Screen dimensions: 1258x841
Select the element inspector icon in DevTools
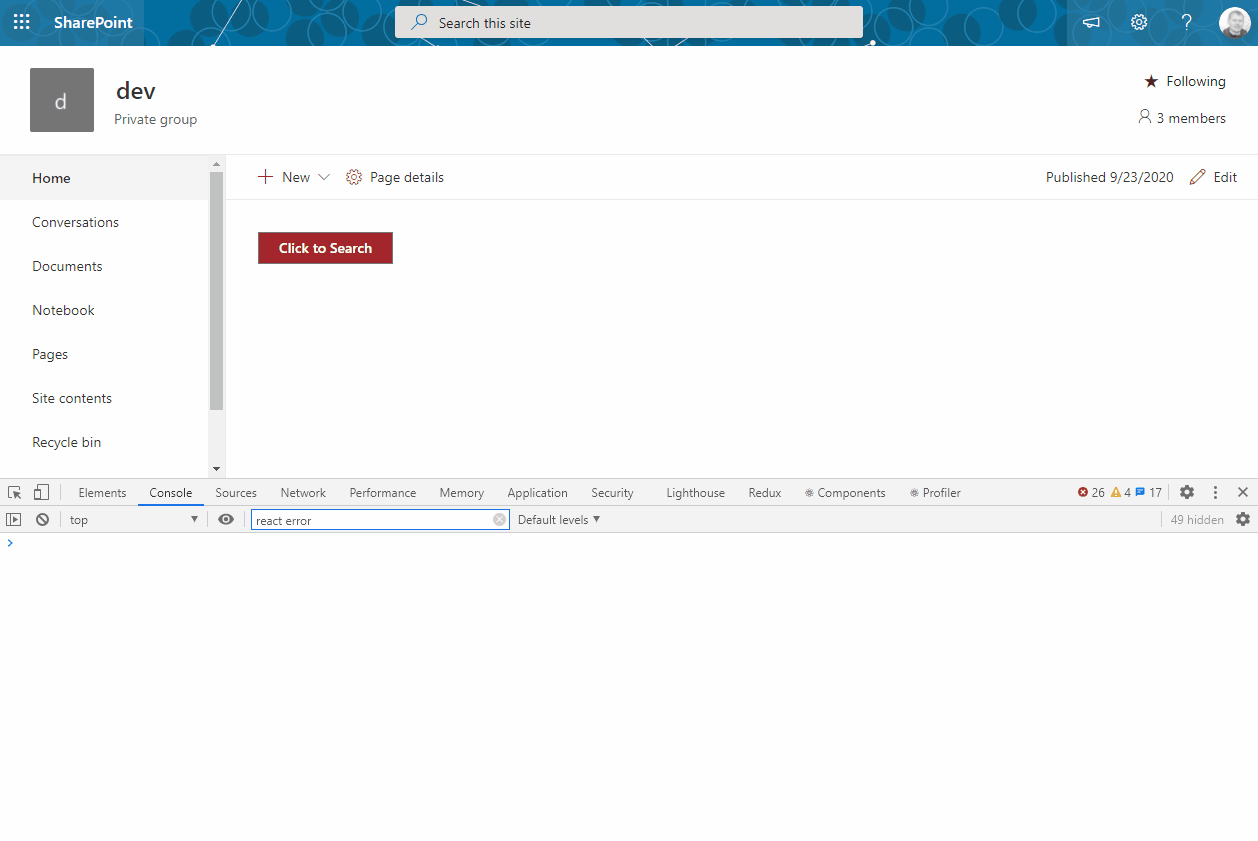tap(14, 492)
